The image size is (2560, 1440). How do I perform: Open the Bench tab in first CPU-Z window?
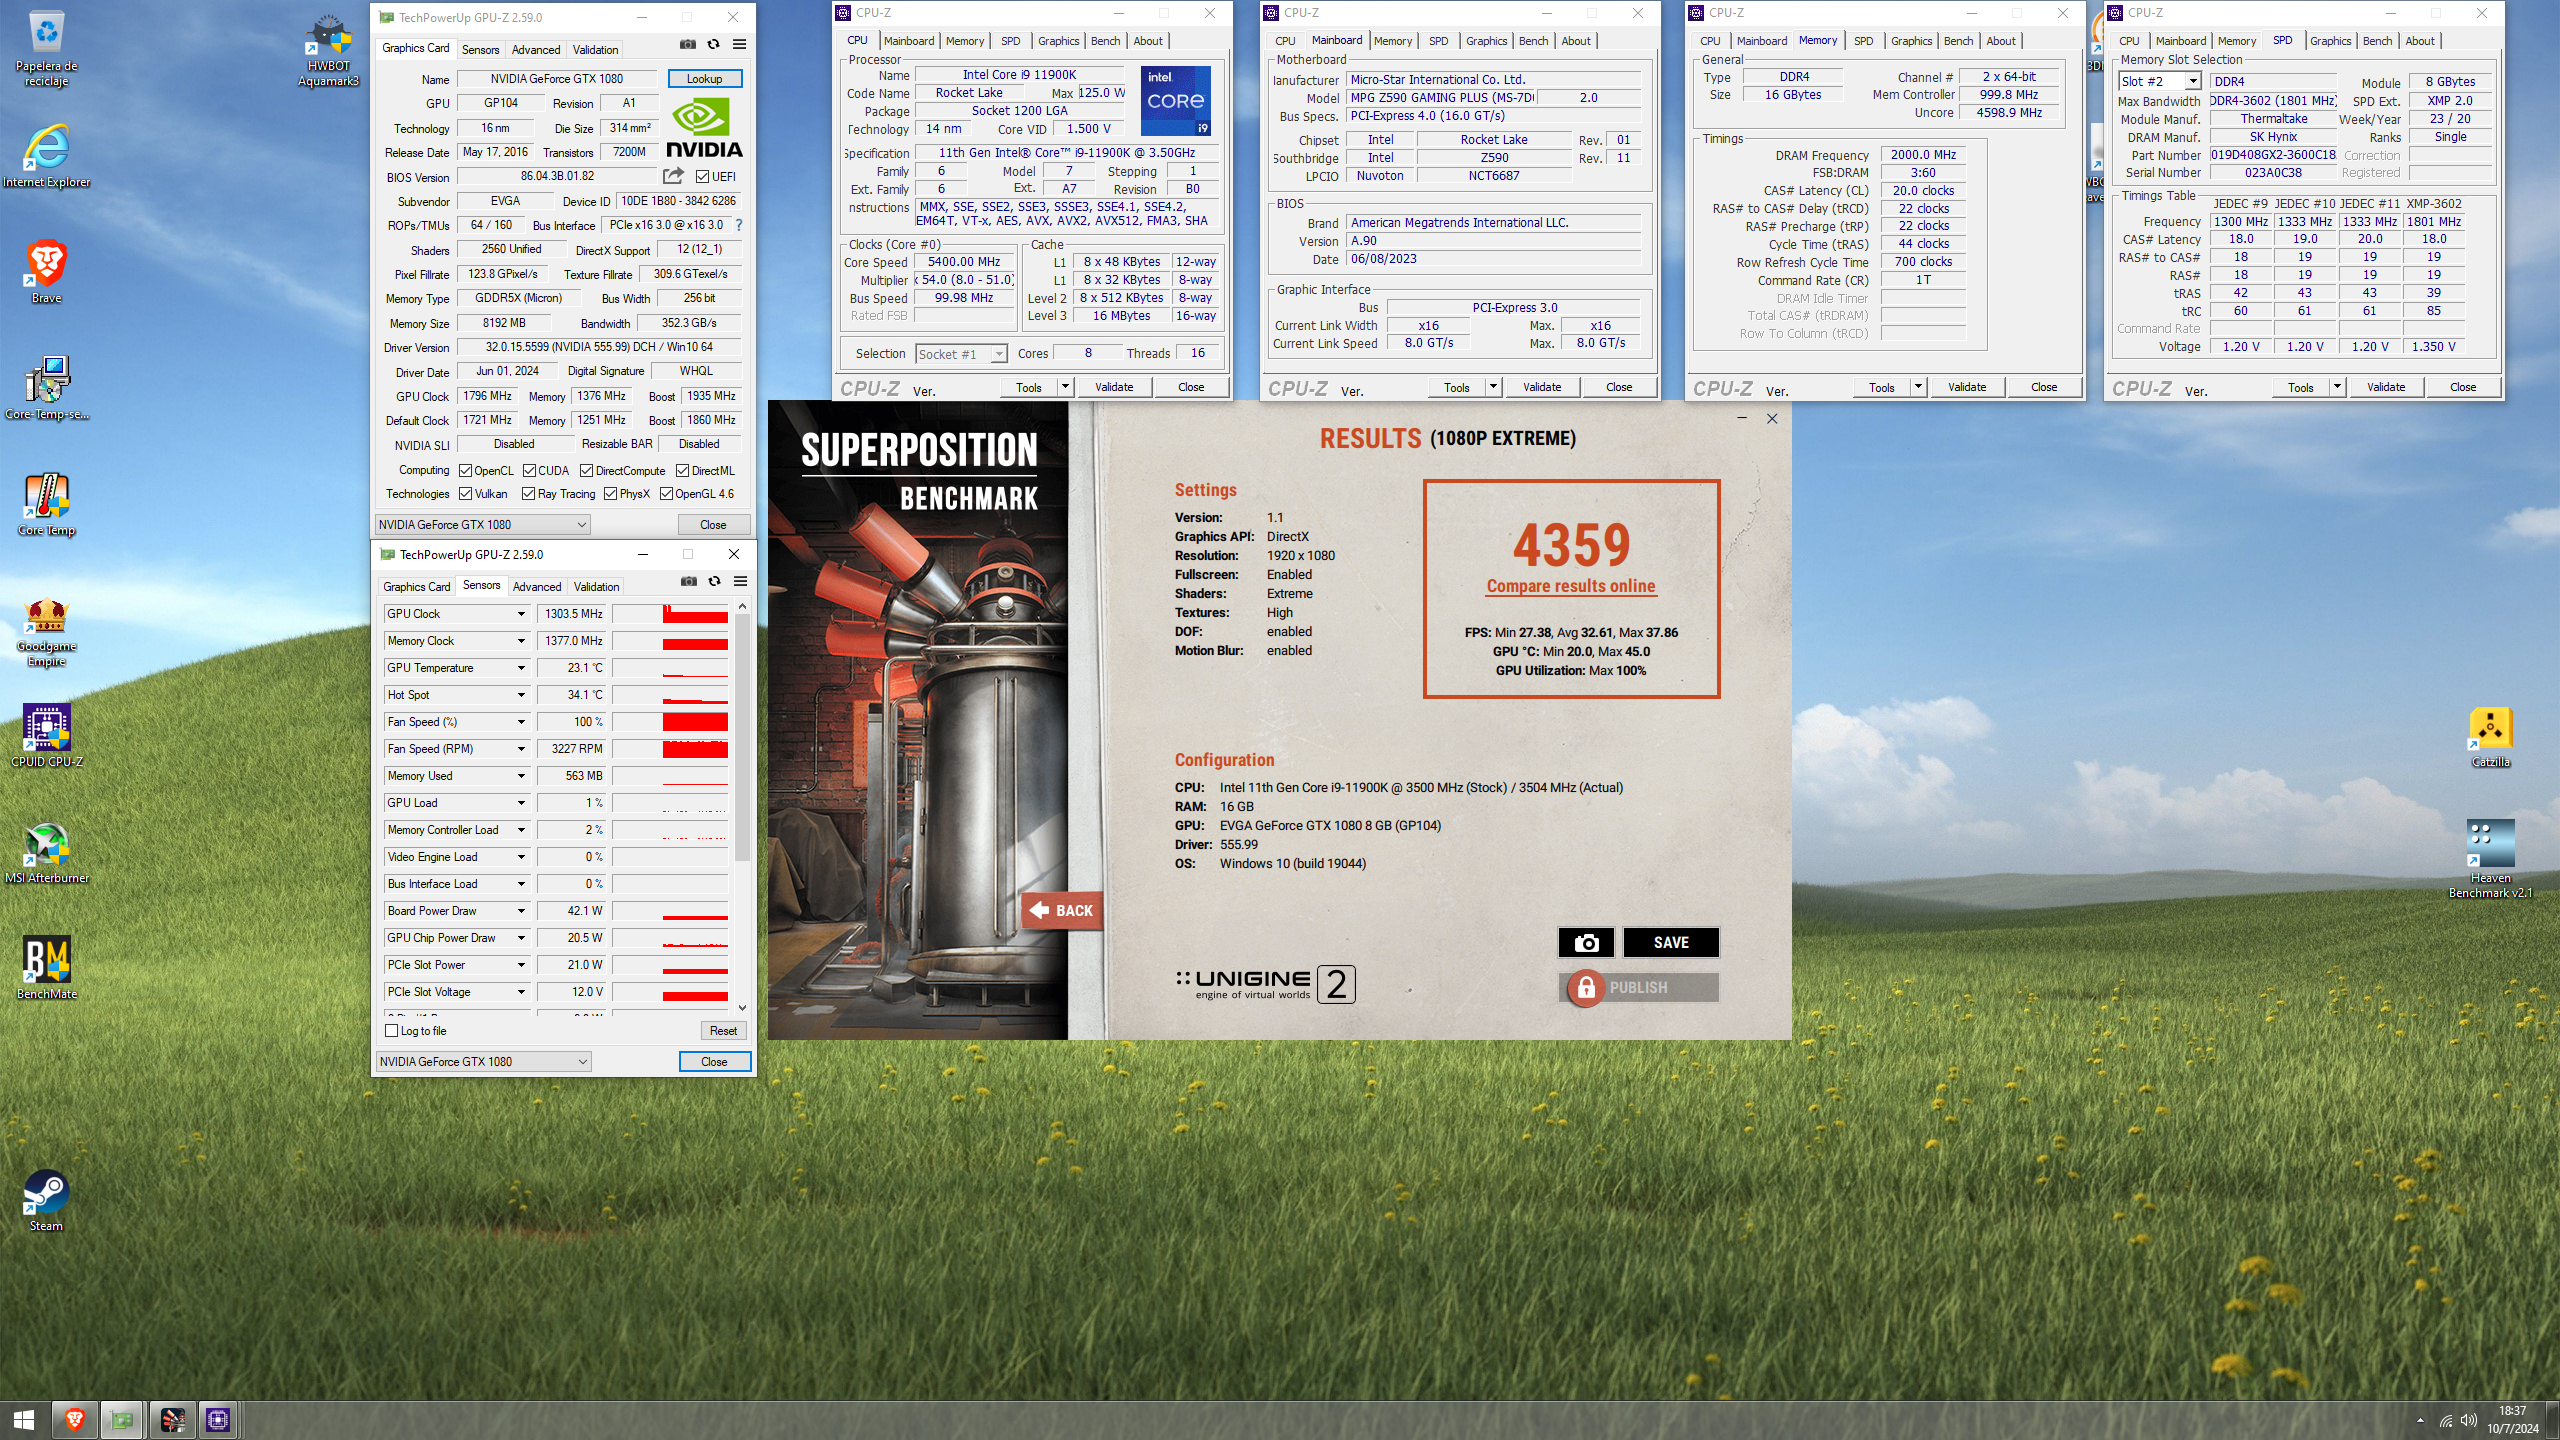(1105, 41)
